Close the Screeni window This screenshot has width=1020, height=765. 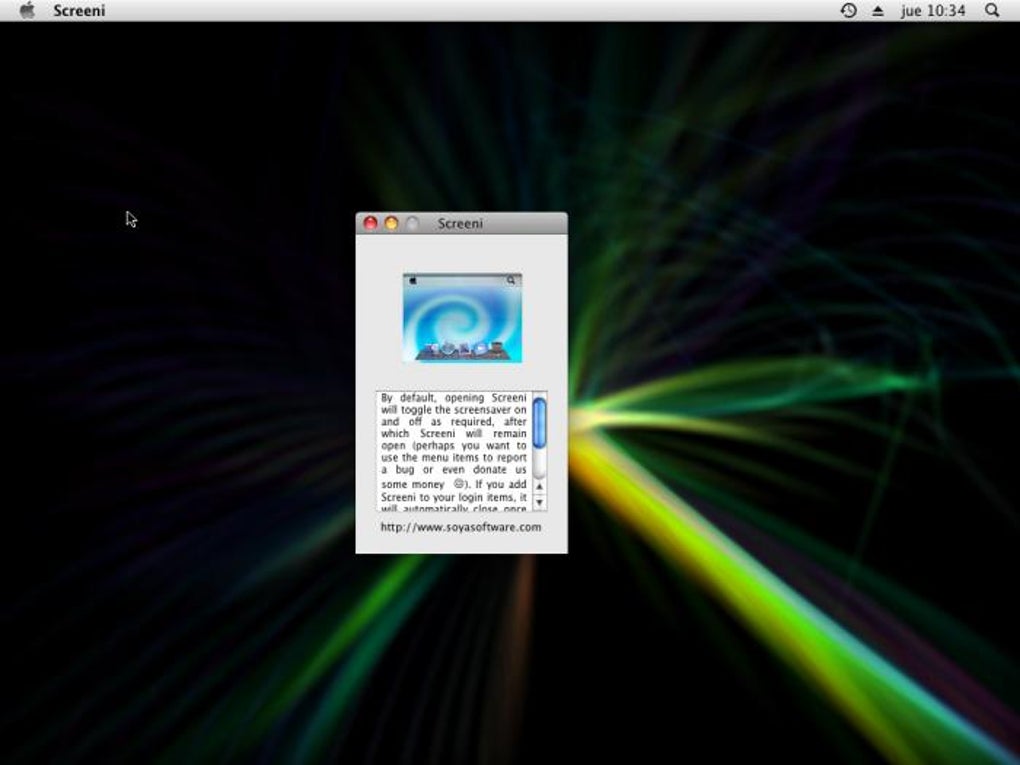click(370, 223)
